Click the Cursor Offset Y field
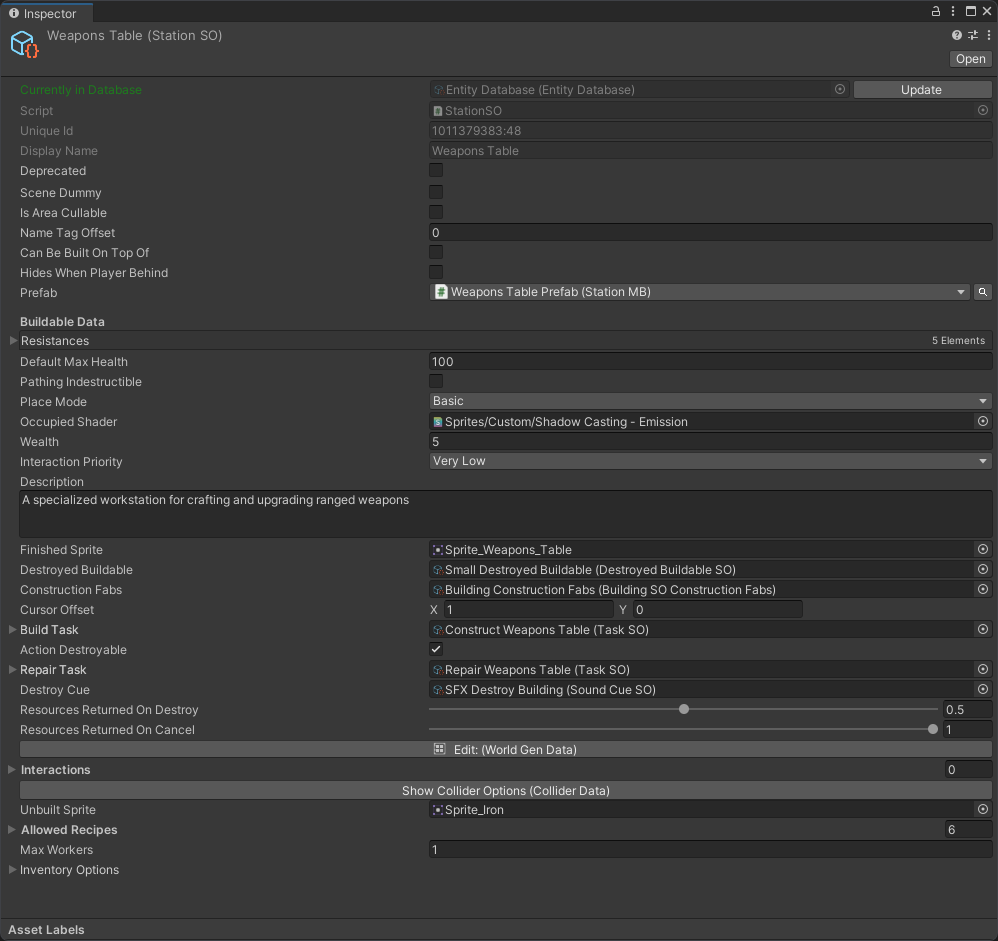This screenshot has height=941, width=998. click(718, 609)
